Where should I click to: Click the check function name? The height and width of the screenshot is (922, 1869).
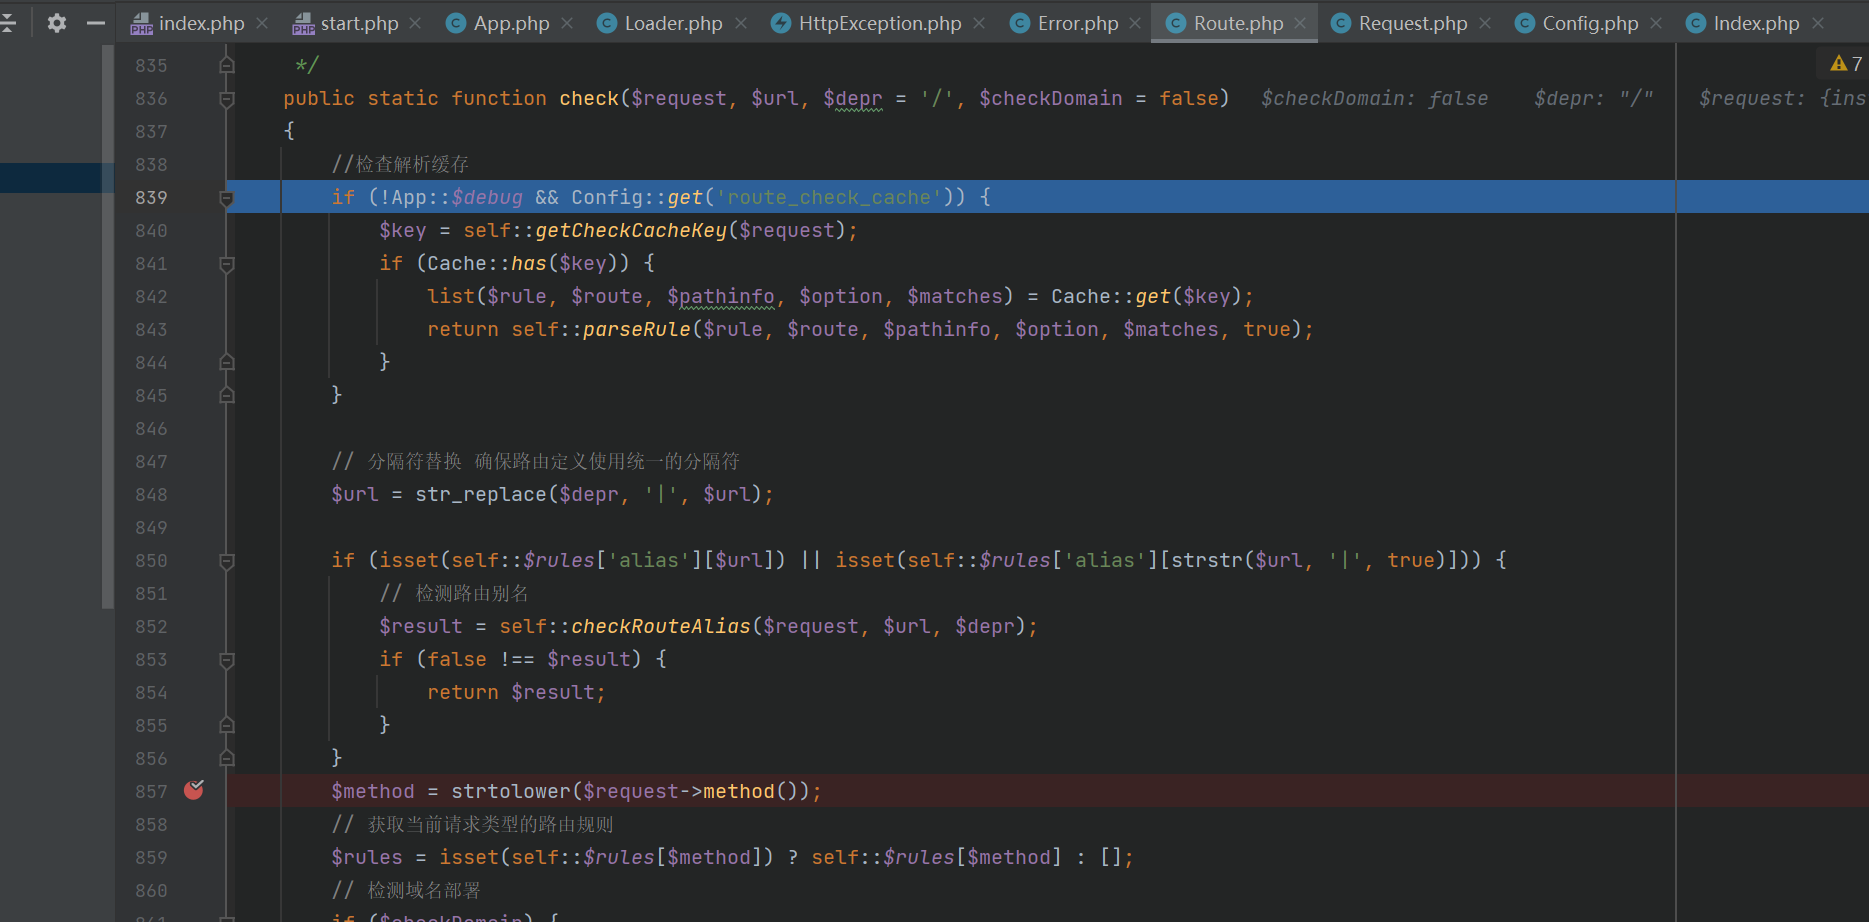[589, 98]
